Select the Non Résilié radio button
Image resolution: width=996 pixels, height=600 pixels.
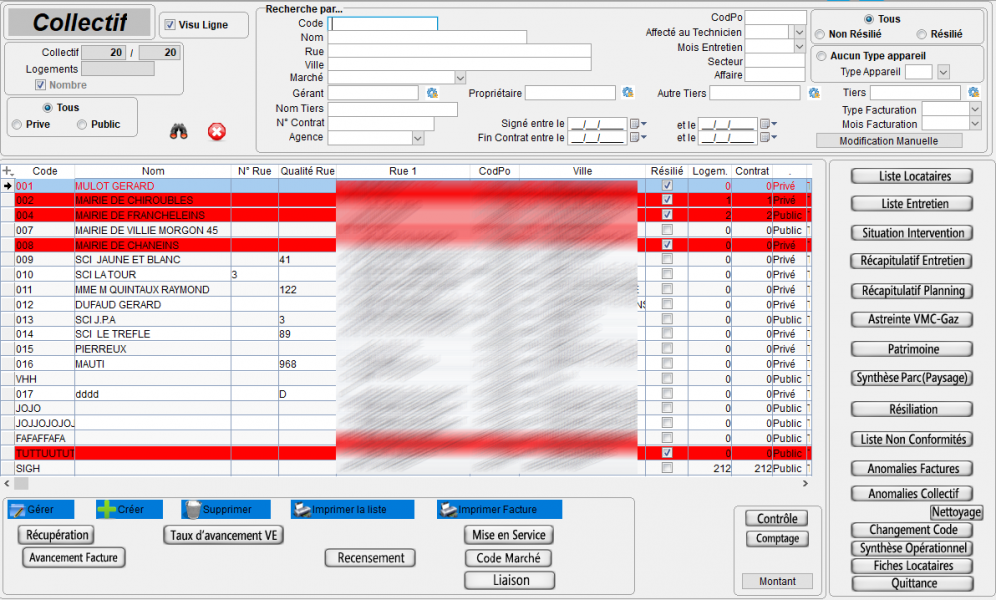[820, 34]
